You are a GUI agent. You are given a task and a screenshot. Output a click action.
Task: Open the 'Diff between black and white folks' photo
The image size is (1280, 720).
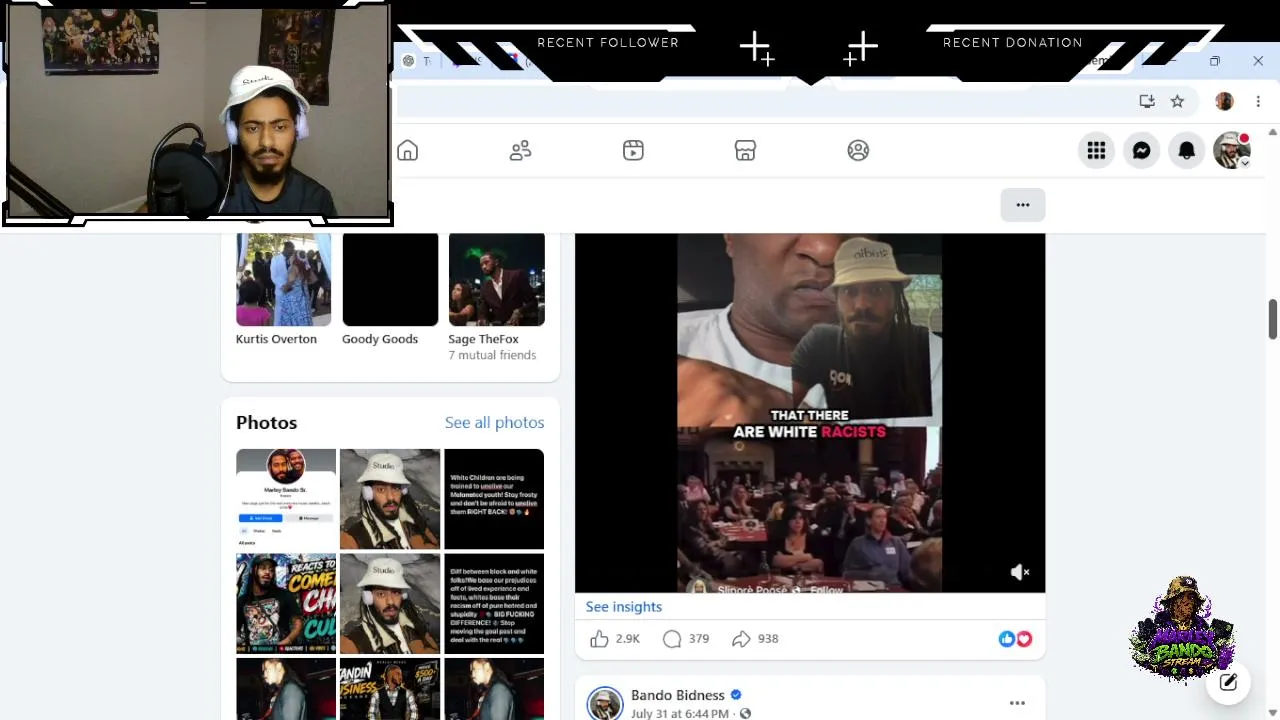tap(494, 603)
